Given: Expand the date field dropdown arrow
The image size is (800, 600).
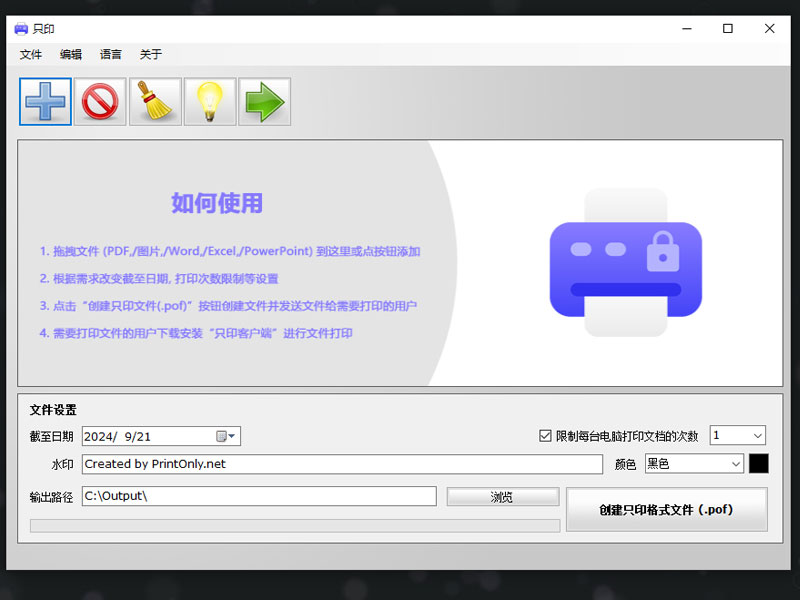Looking at the screenshot, I should [231, 436].
